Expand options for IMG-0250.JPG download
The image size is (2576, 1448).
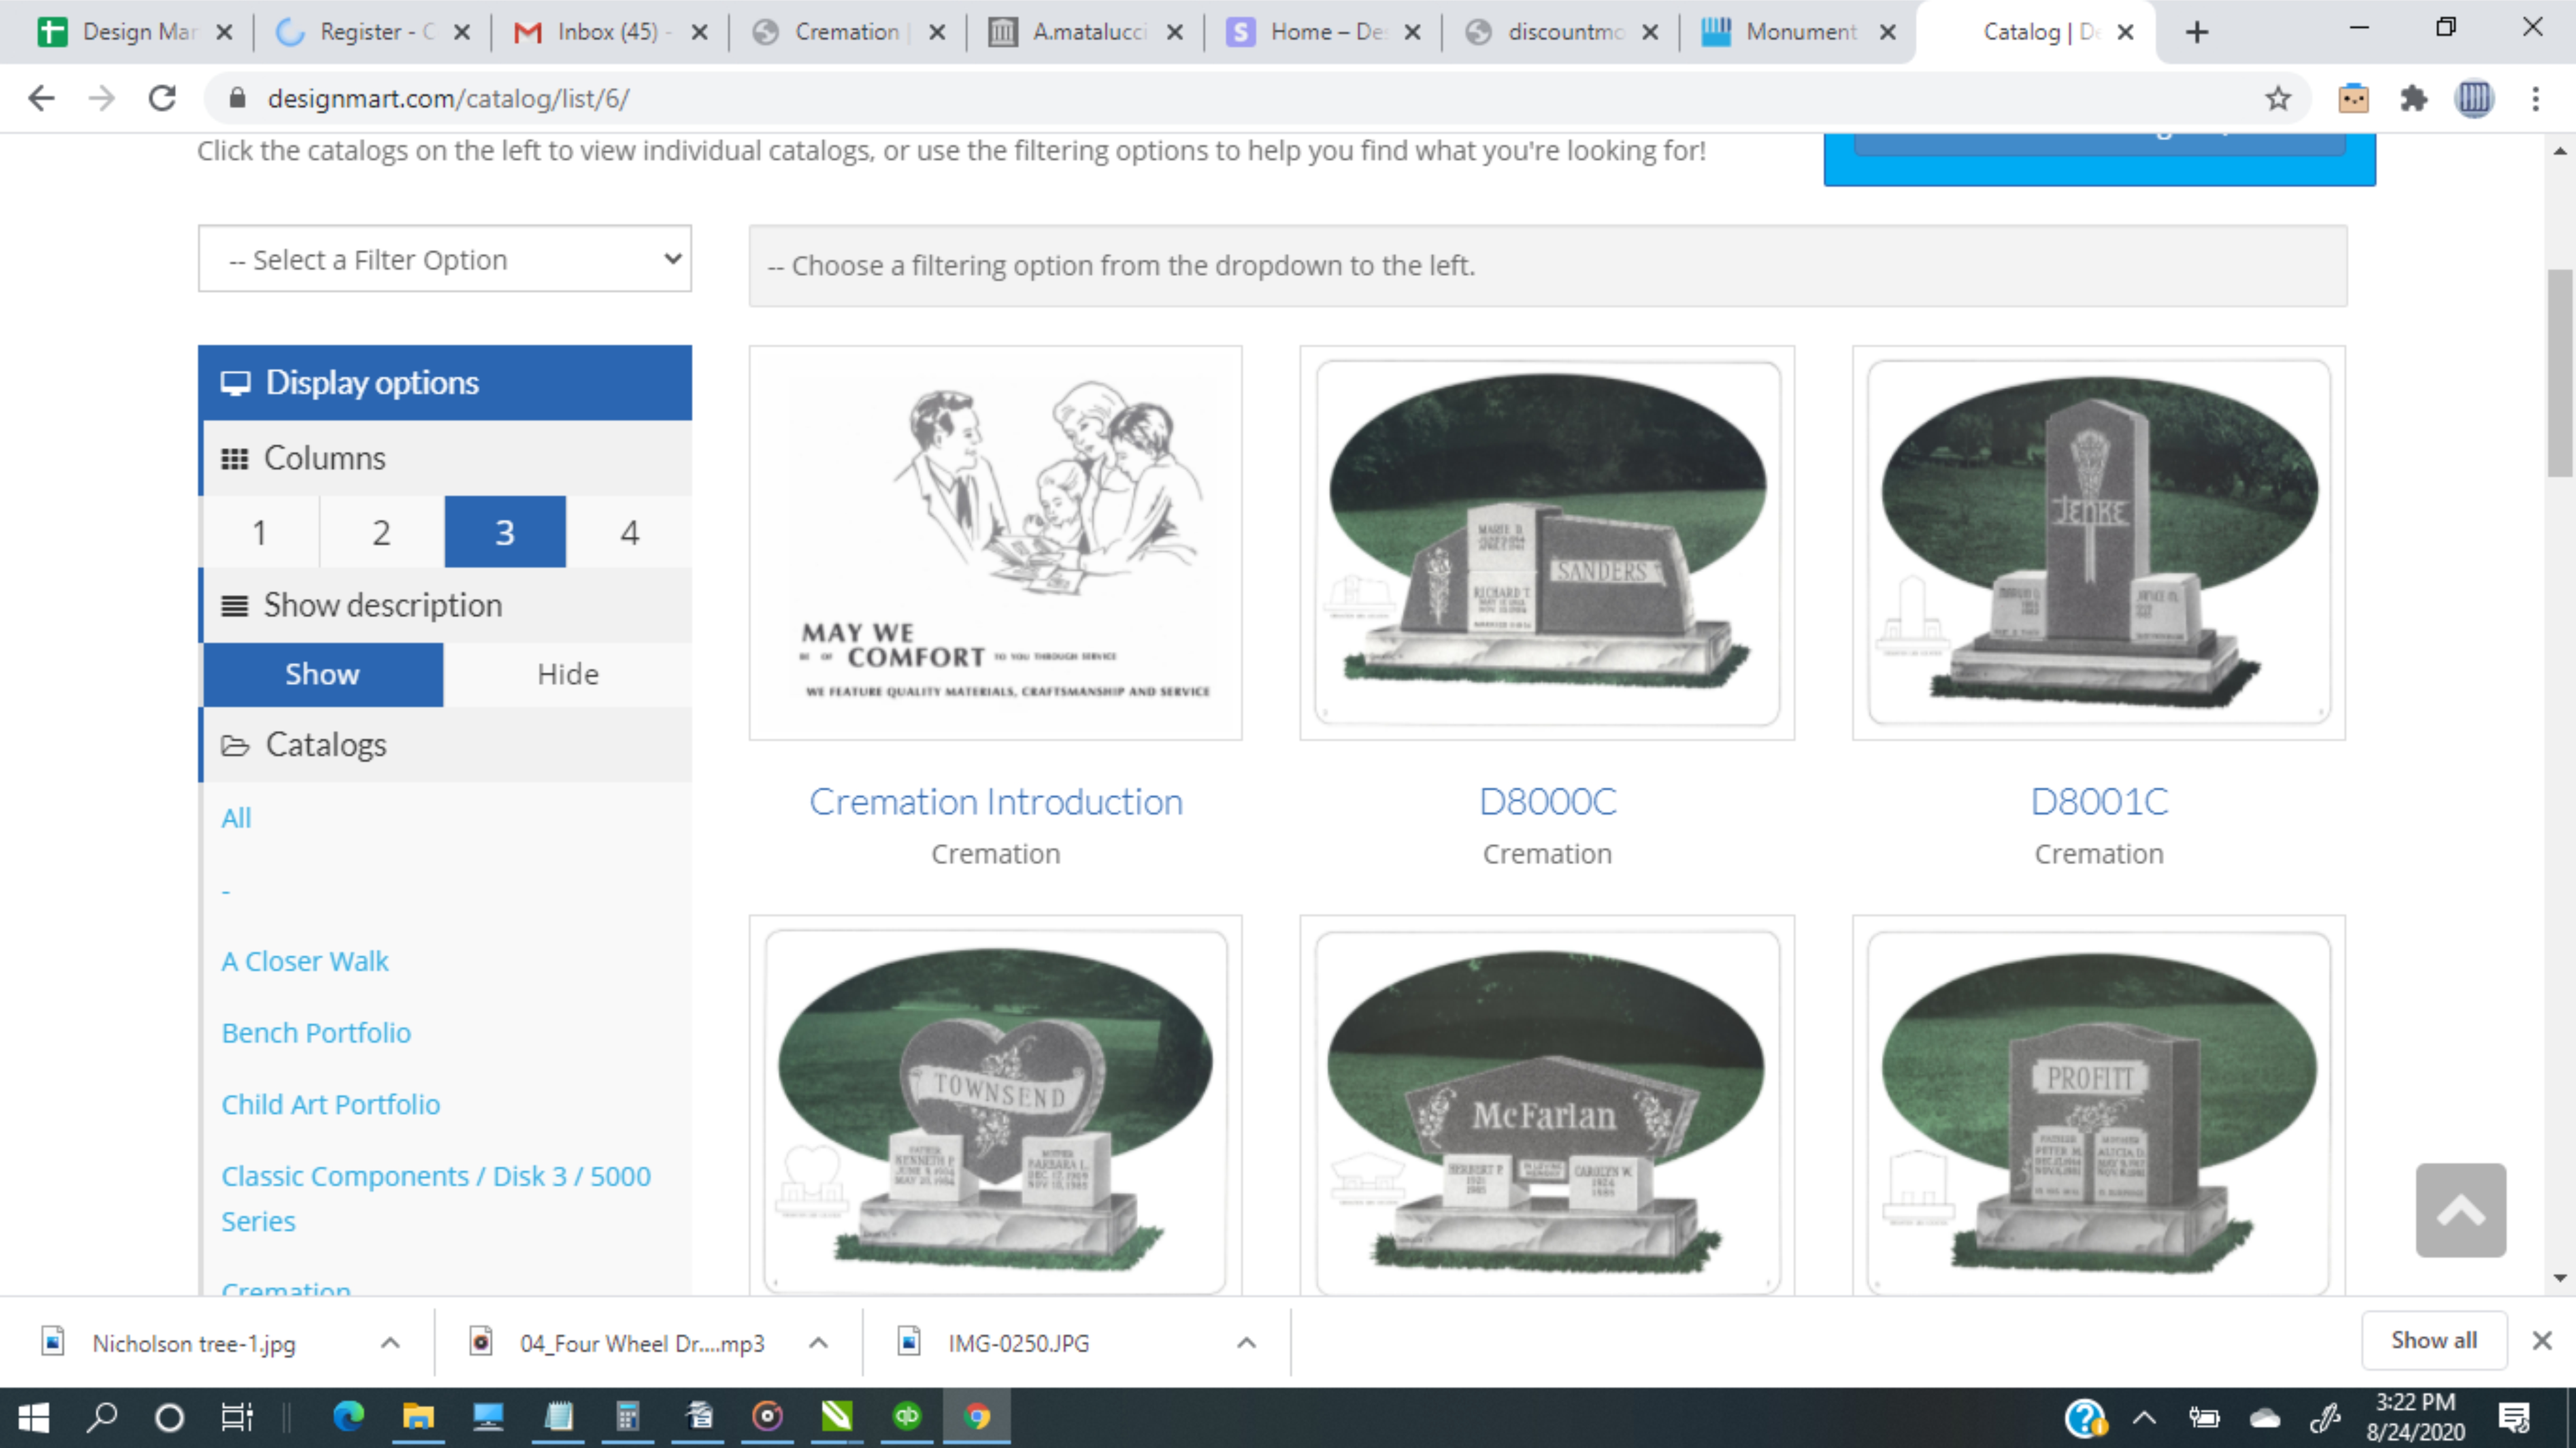coord(1246,1342)
